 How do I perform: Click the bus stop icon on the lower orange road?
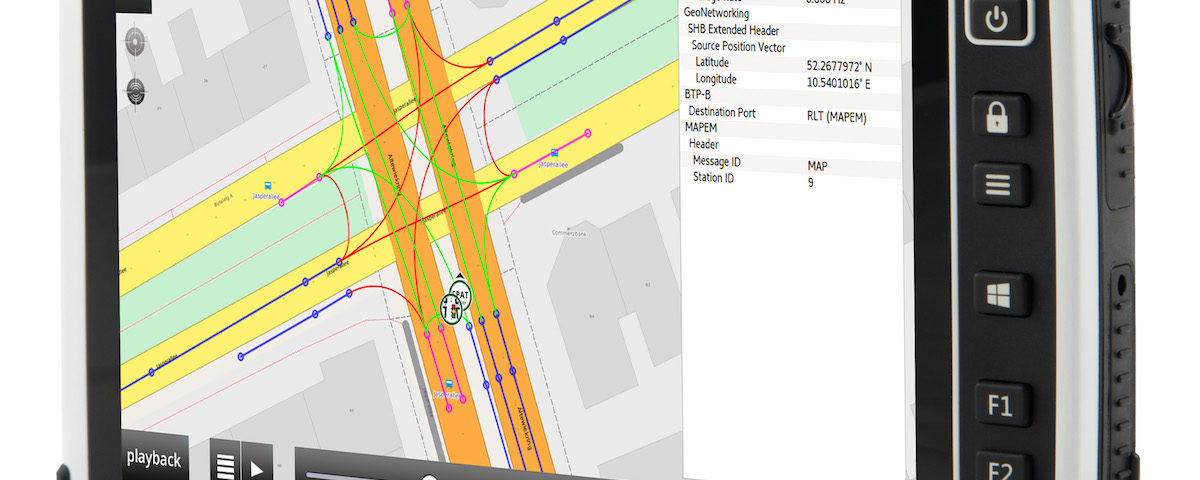point(449,383)
